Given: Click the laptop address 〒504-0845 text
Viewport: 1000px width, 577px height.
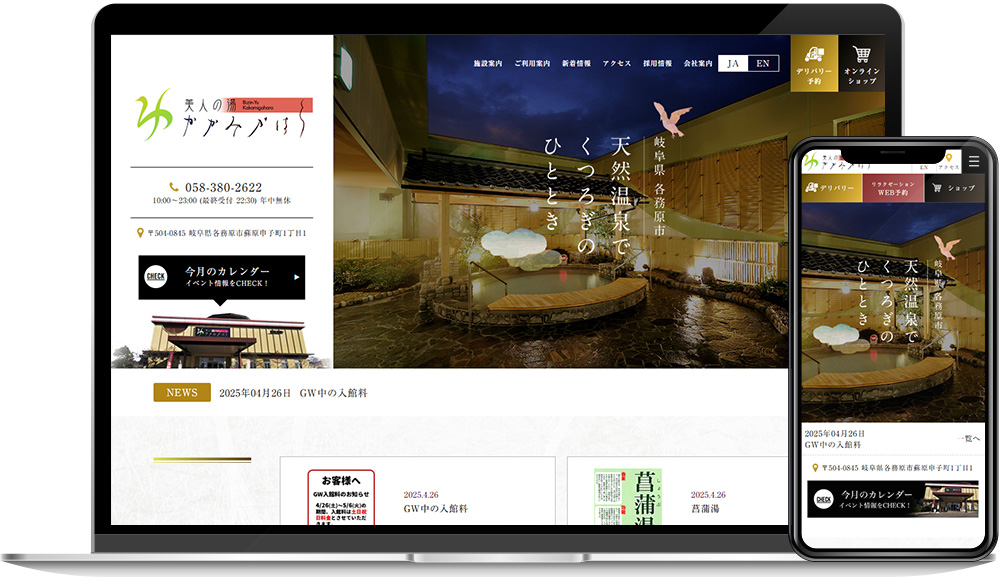Looking at the screenshot, I should (x=227, y=233).
